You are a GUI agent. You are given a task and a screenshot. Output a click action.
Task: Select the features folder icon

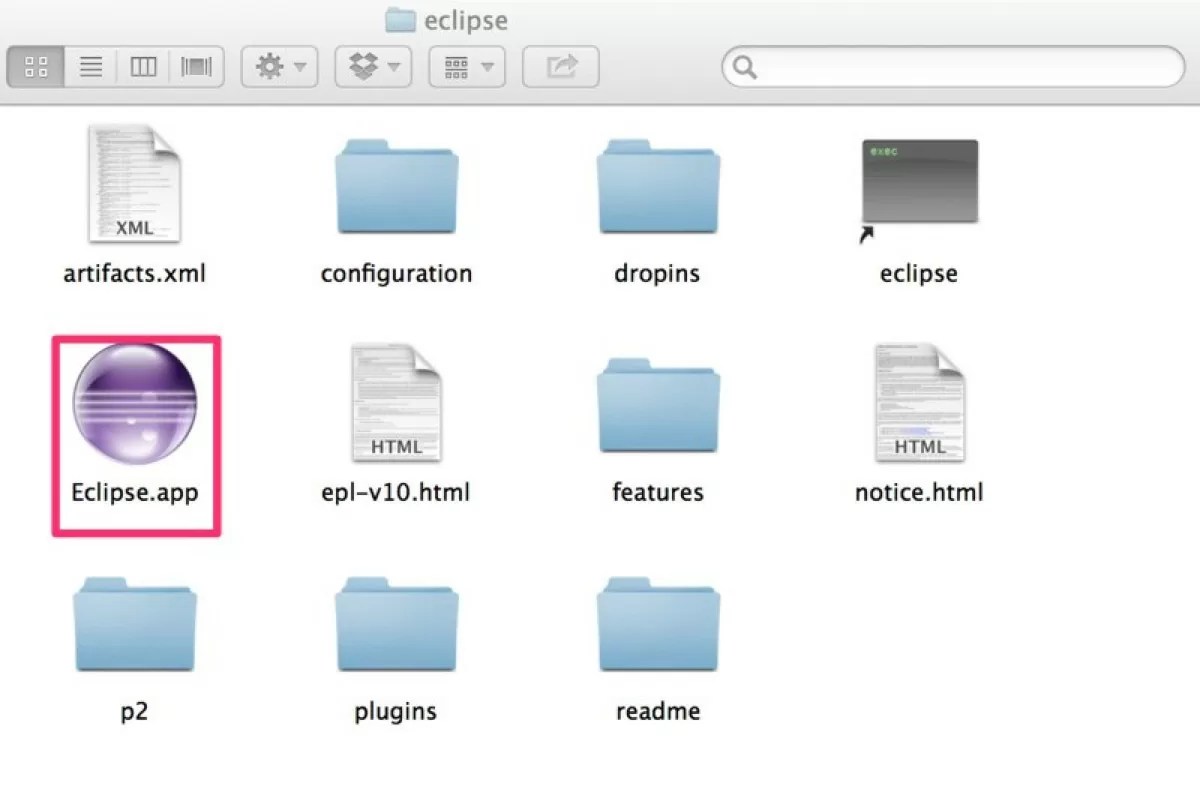(658, 407)
